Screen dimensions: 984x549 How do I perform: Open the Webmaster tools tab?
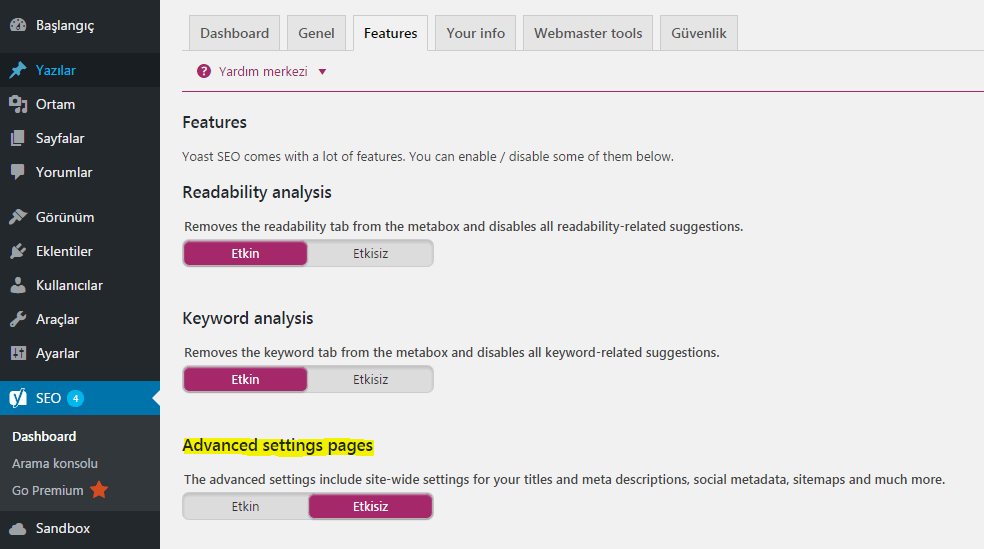pos(588,33)
